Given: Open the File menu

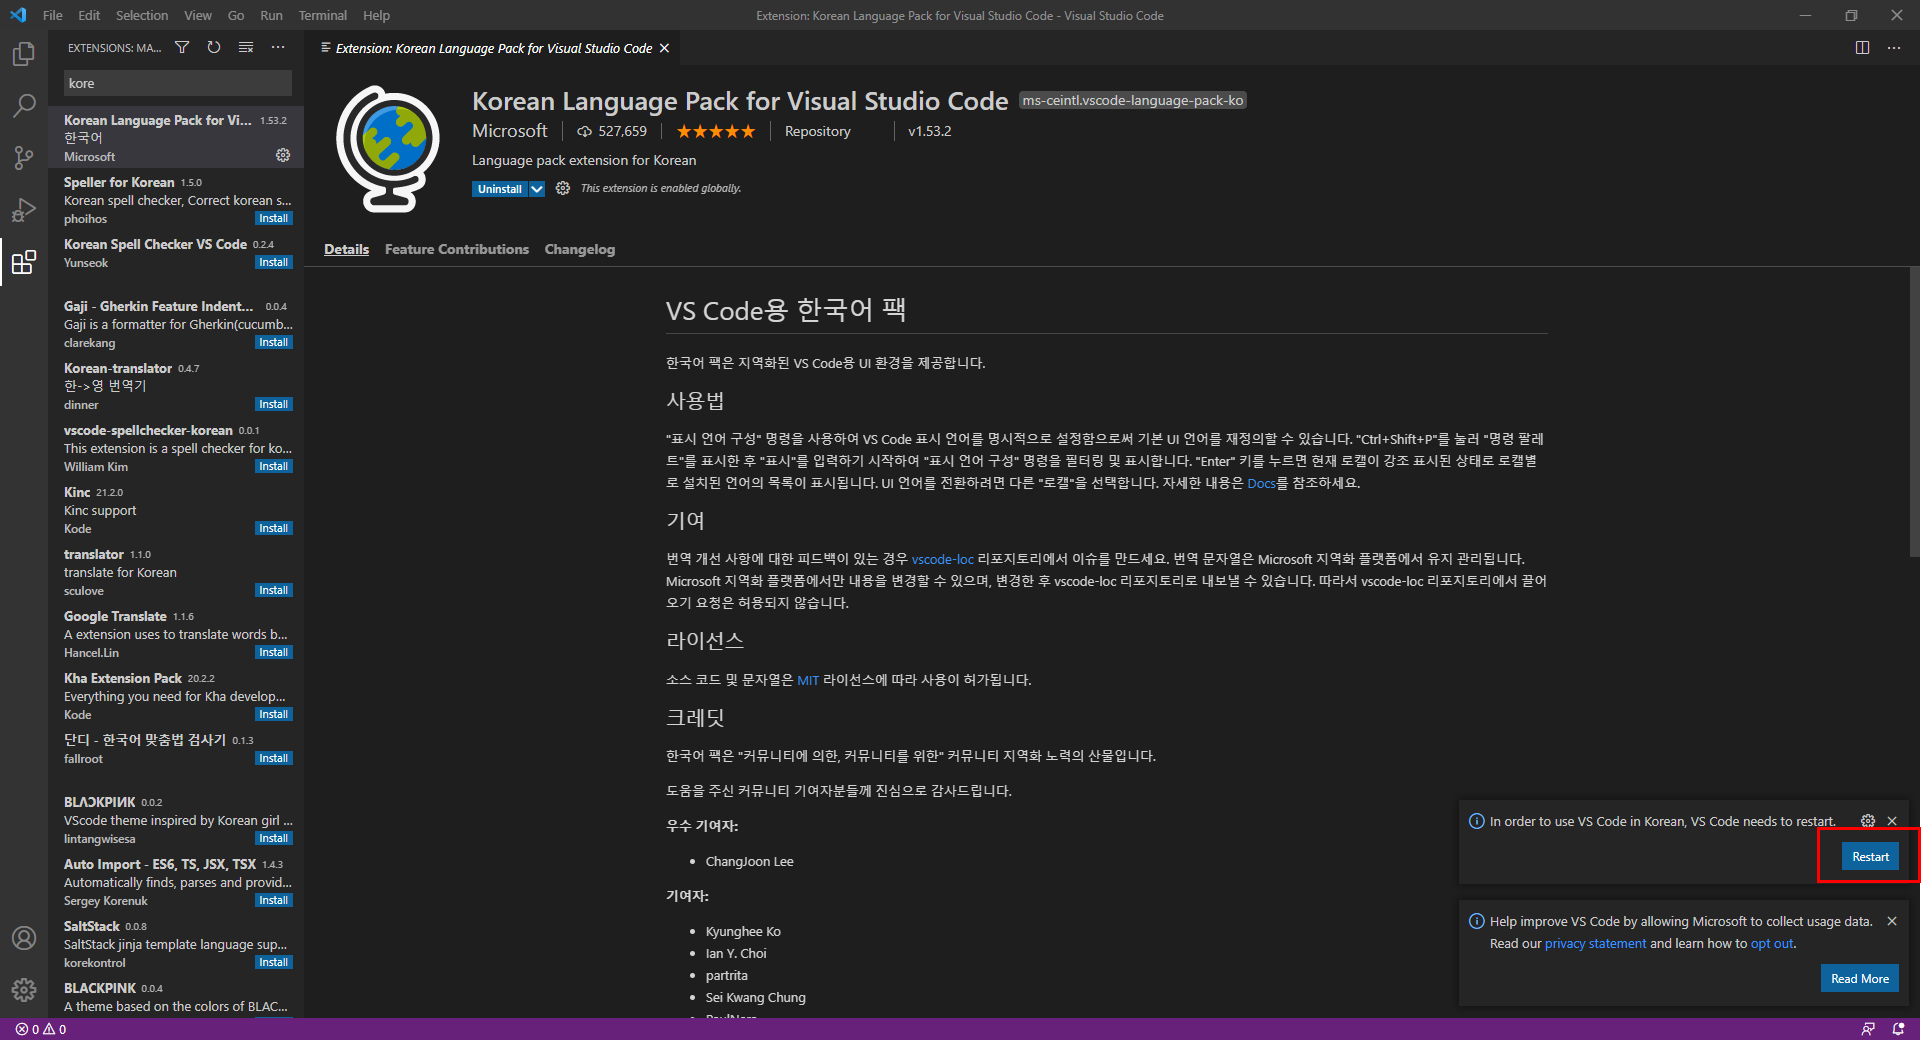Looking at the screenshot, I should (x=53, y=15).
